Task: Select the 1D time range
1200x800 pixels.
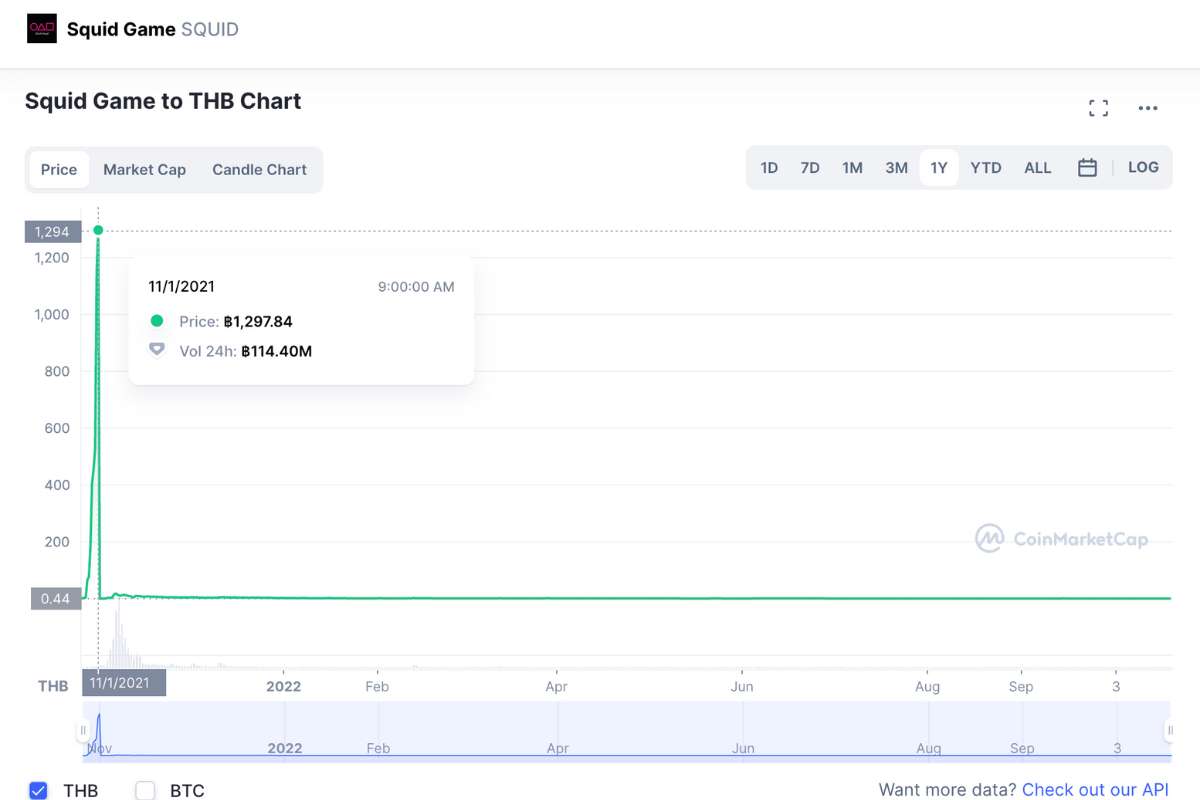Action: click(x=769, y=167)
